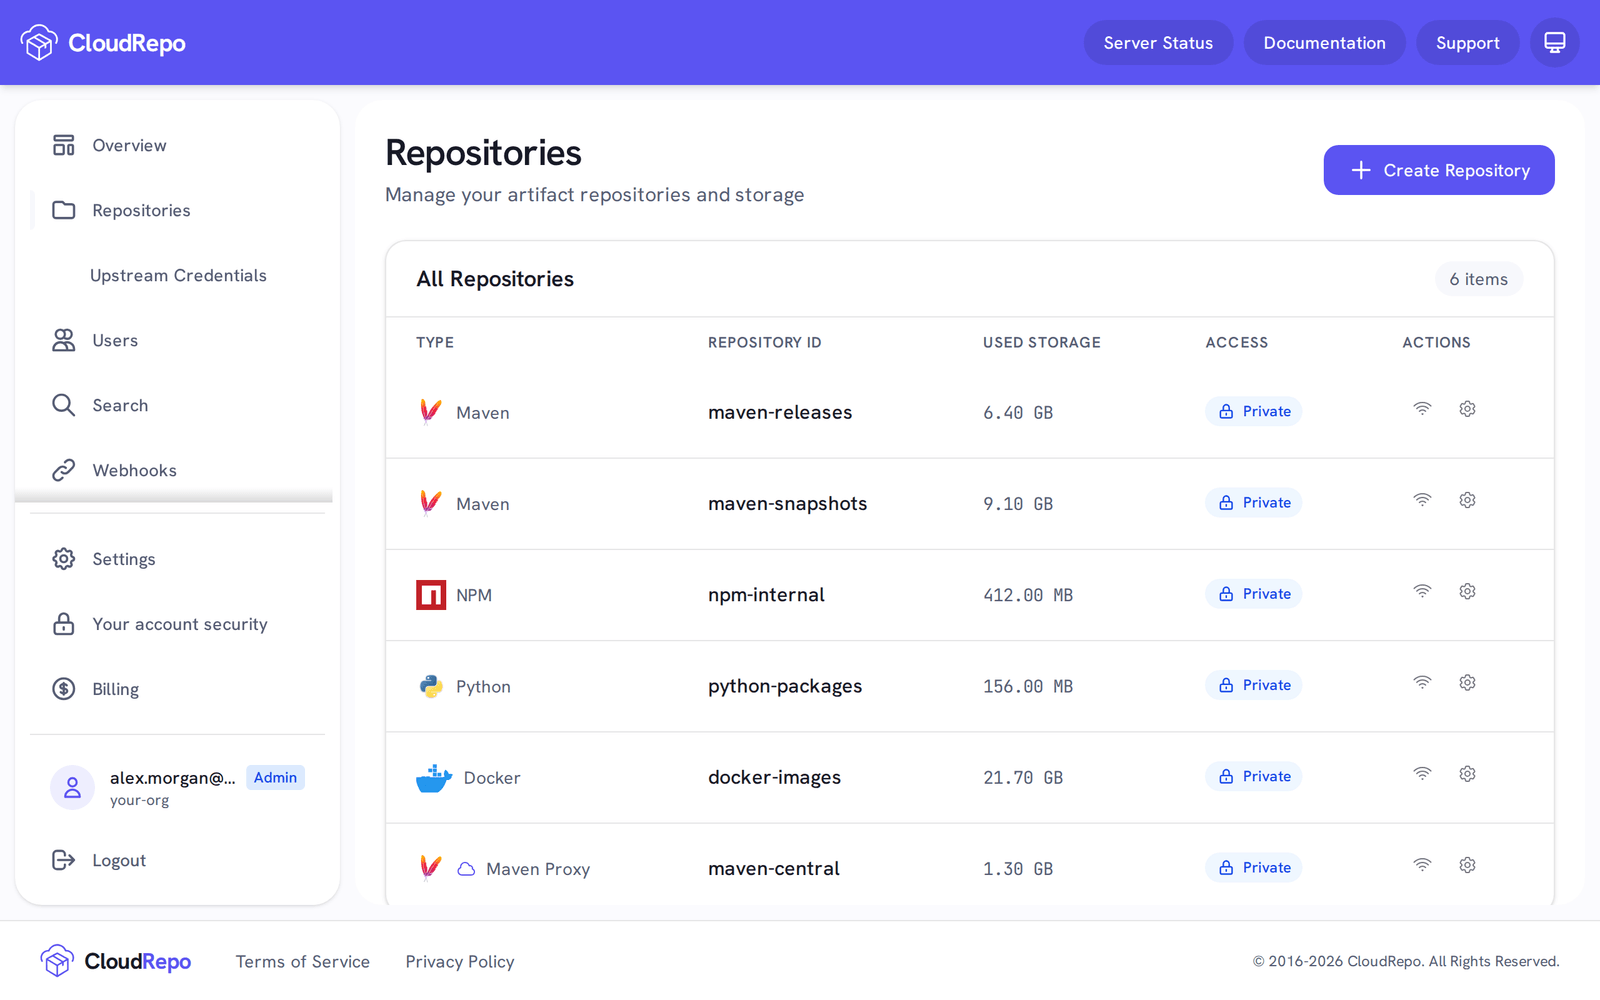1600x1000 pixels.
Task: Open Webhooks in the sidebar
Action: 176,471
